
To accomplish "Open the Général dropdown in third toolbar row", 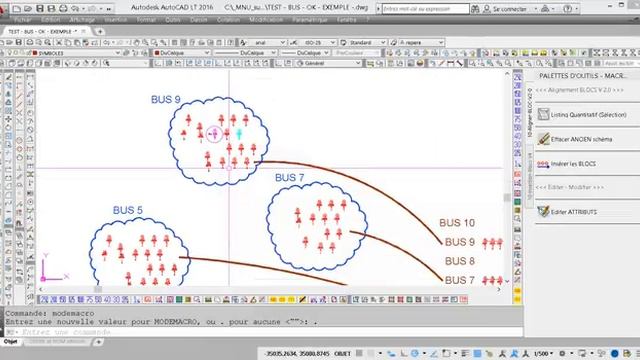I will 329,64.
